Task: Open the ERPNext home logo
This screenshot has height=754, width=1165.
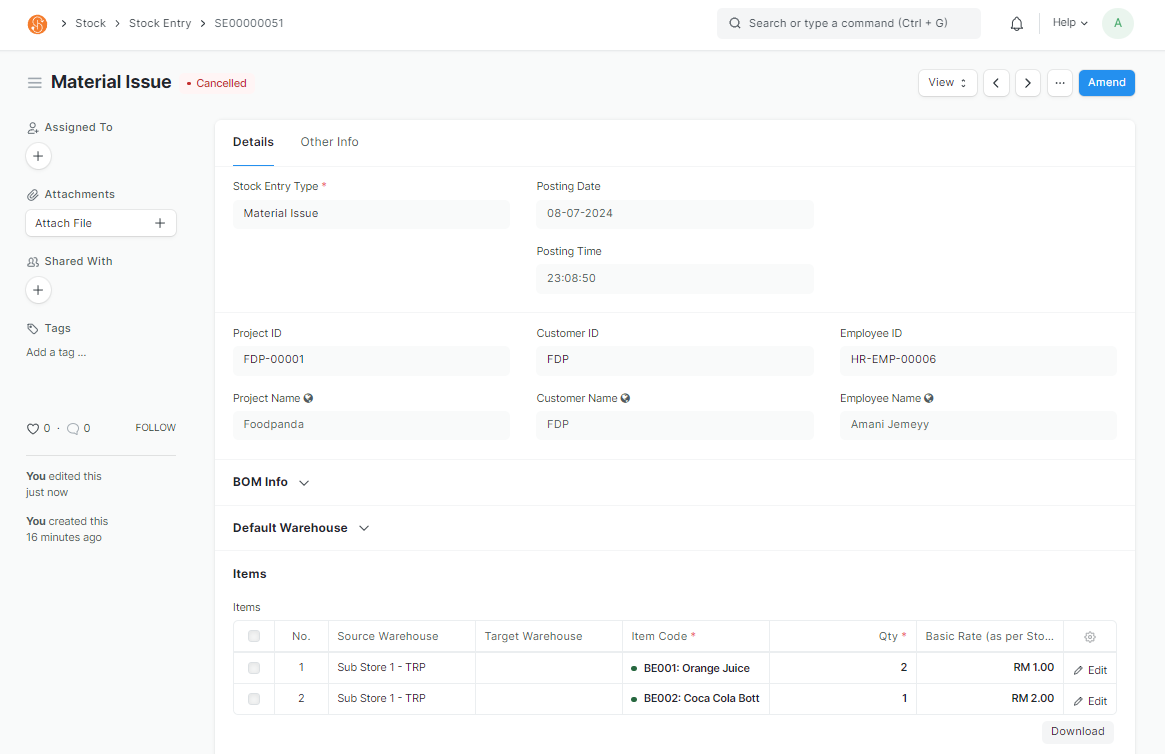Action: tap(37, 24)
